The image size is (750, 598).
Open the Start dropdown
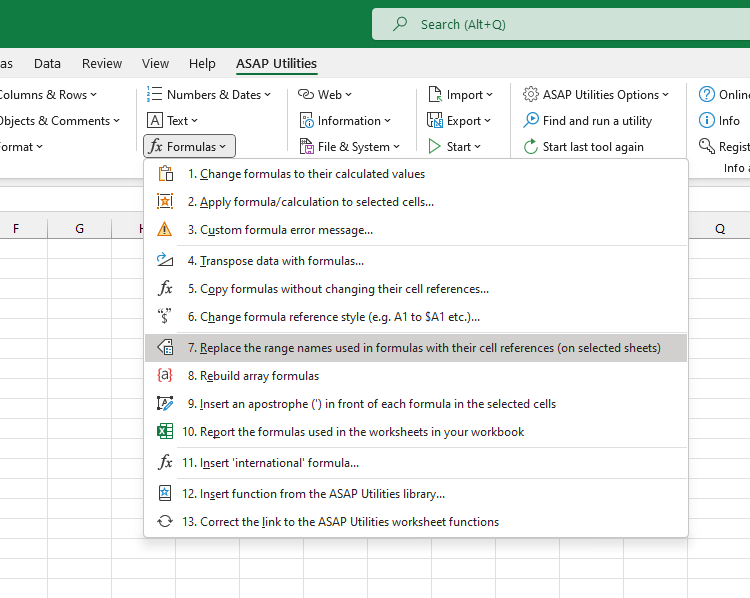point(454,146)
